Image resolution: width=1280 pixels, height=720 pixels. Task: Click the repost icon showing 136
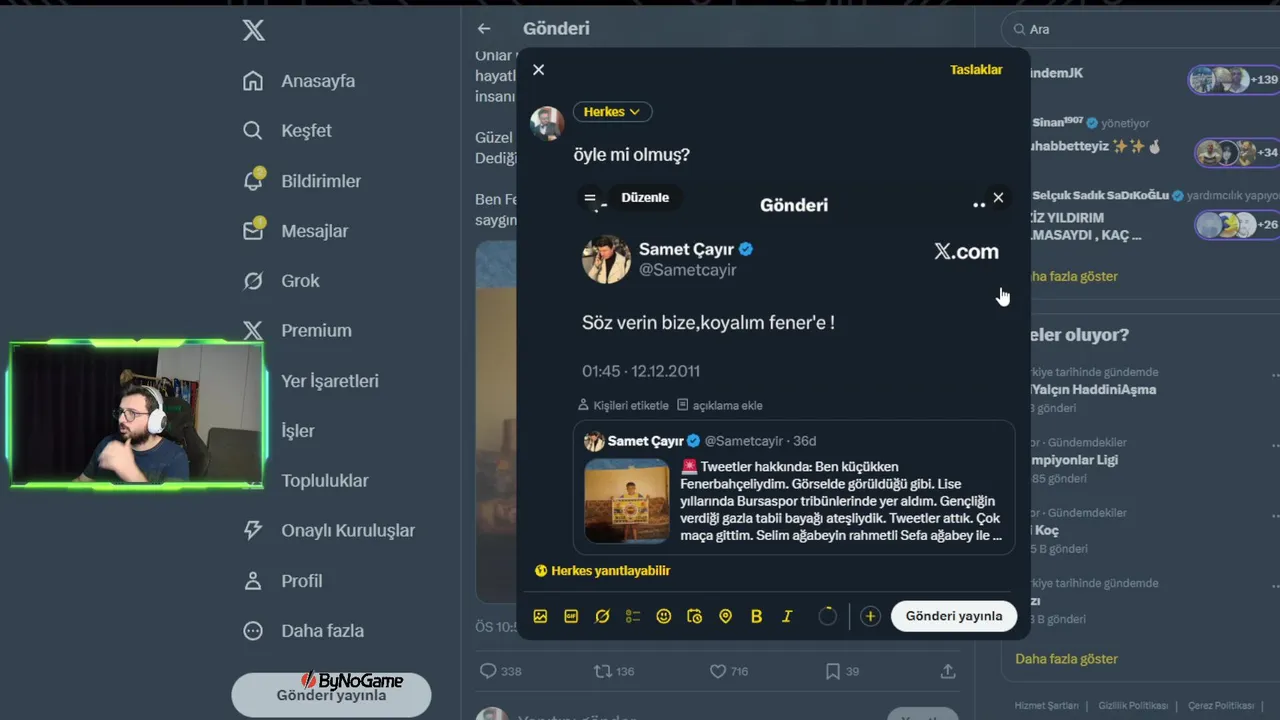point(603,671)
